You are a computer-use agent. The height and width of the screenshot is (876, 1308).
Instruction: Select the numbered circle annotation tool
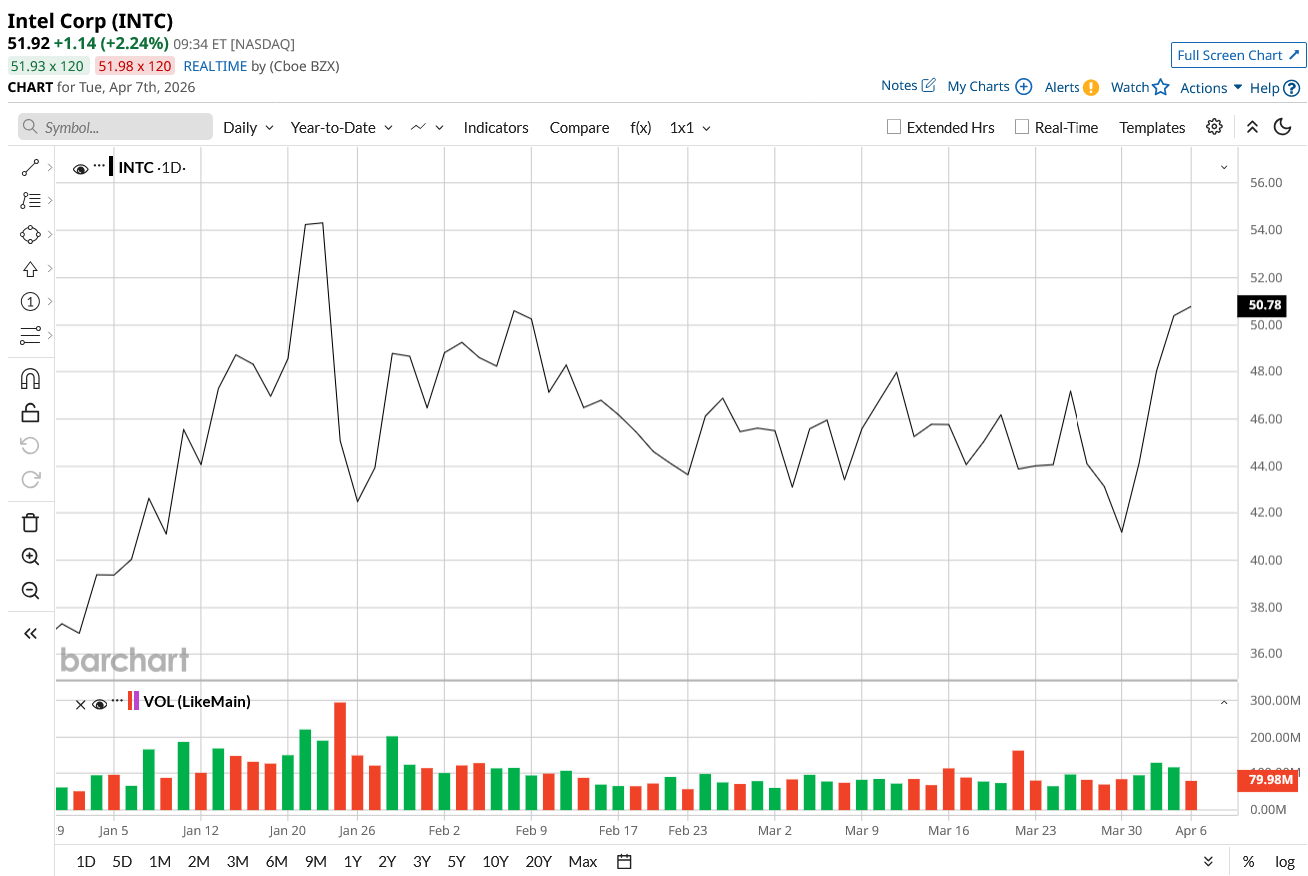pyautogui.click(x=30, y=301)
